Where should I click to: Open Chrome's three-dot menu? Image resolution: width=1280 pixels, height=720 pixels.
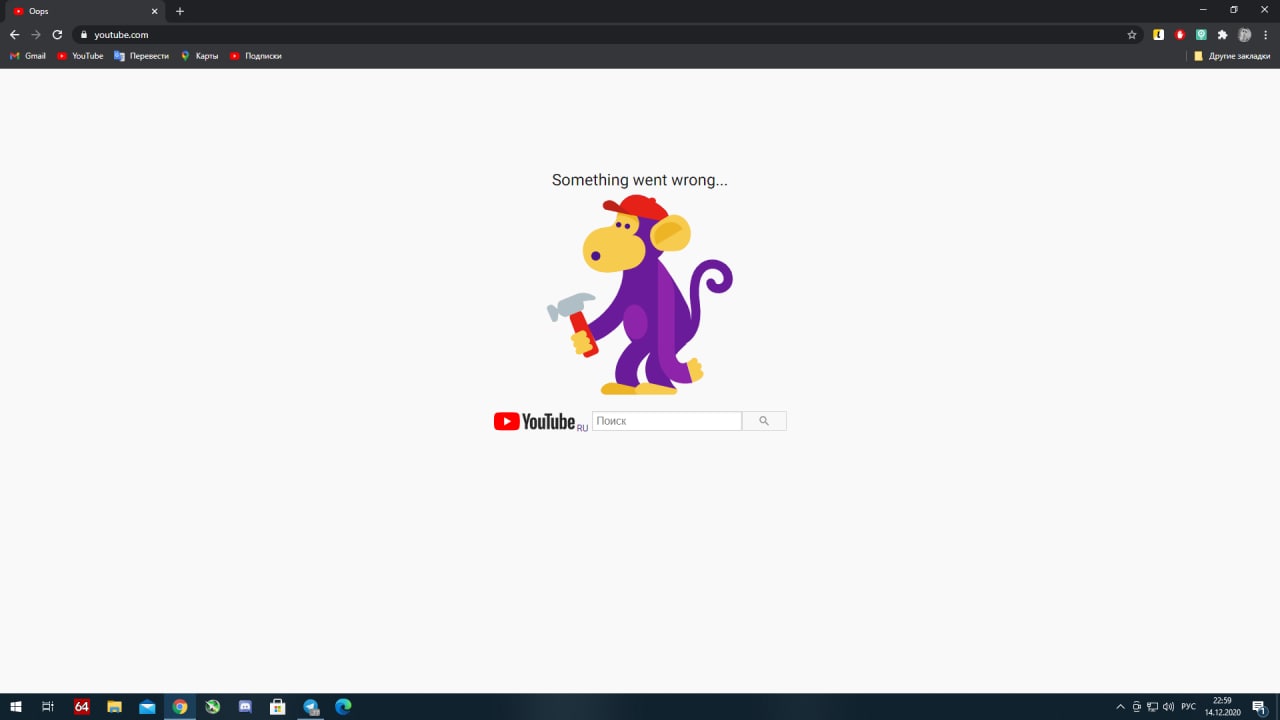1265,34
